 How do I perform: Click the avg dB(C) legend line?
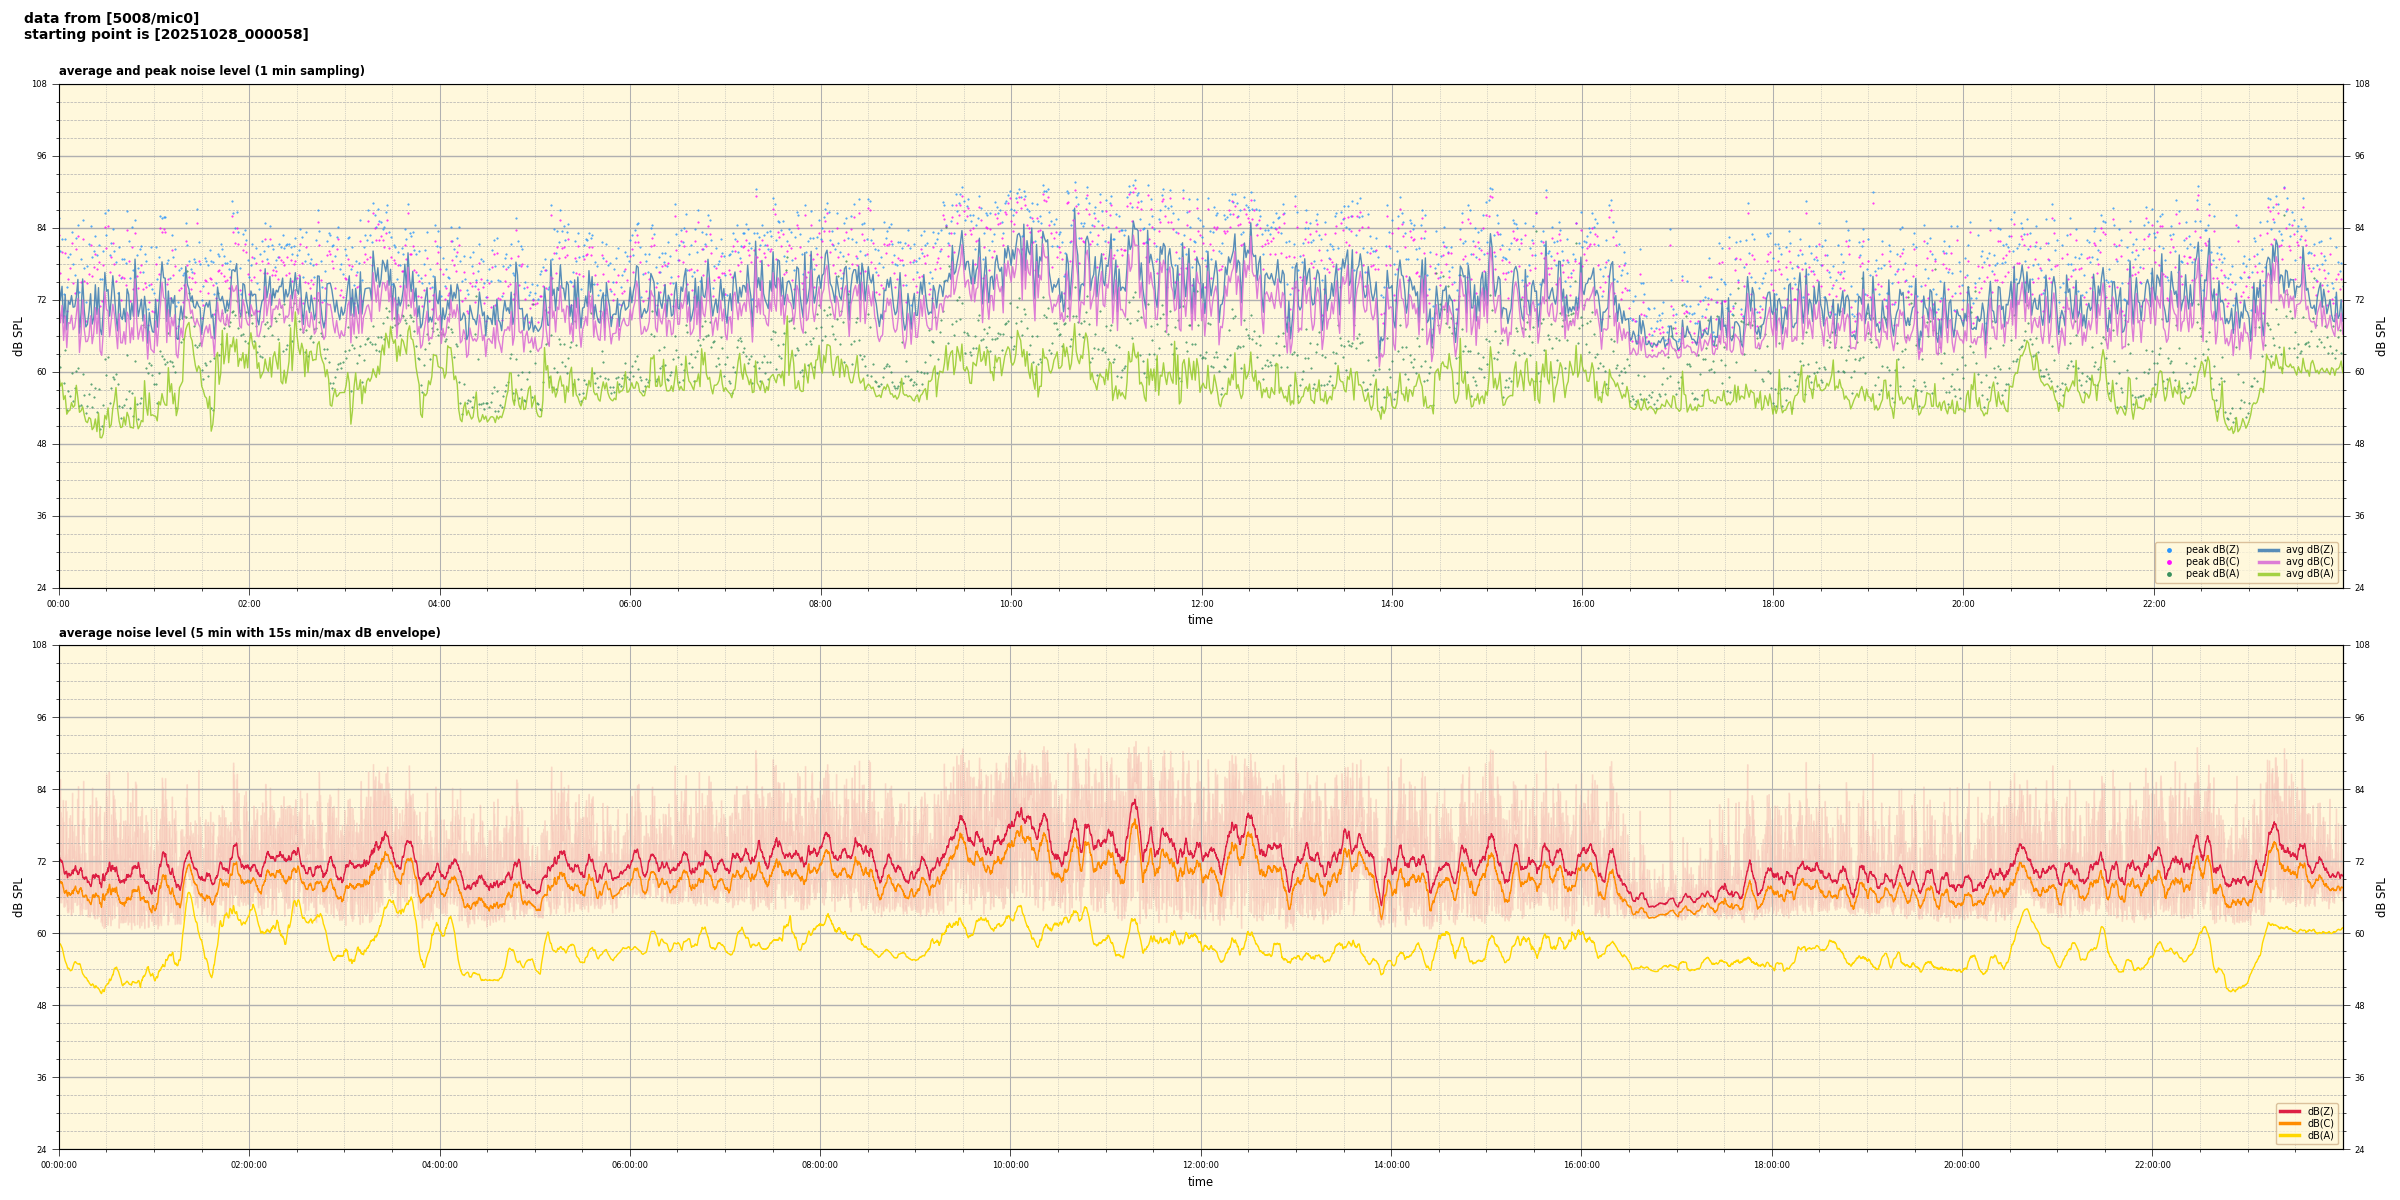(x=2268, y=562)
